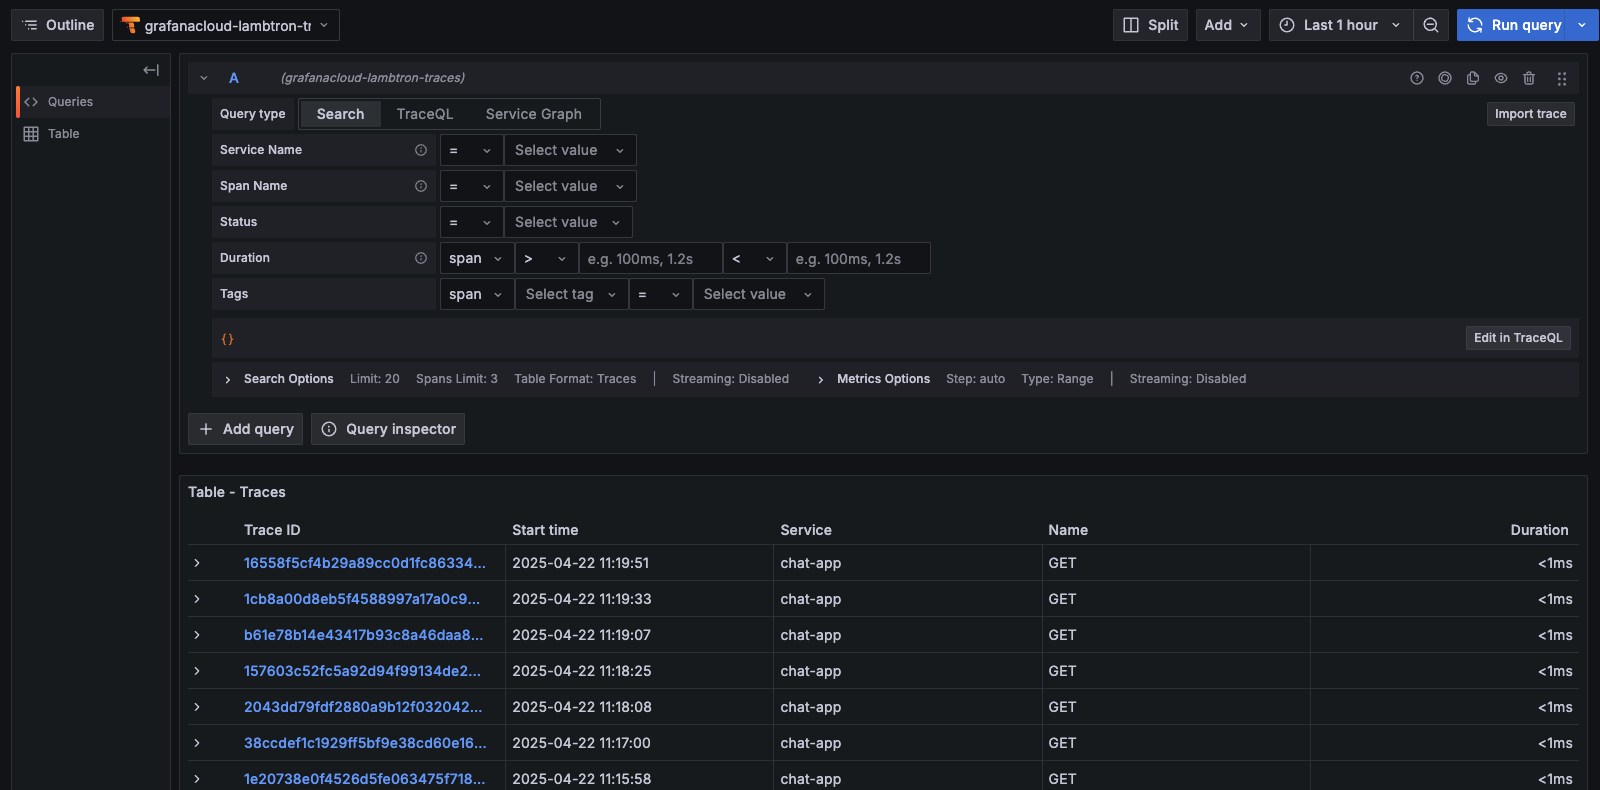The width and height of the screenshot is (1600, 790).
Task: Click the info icon next to Duration
Action: pos(421,258)
